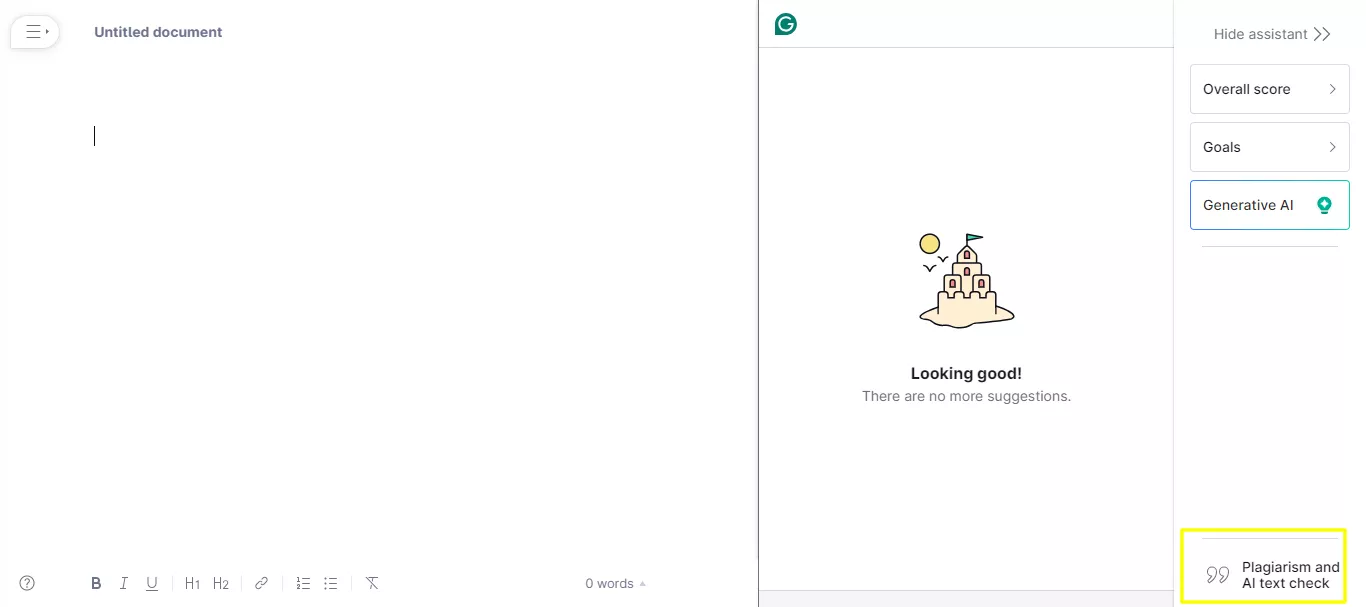This screenshot has width=1366, height=607.
Task: Click the premium icon next to Generative AI
Action: point(1324,204)
